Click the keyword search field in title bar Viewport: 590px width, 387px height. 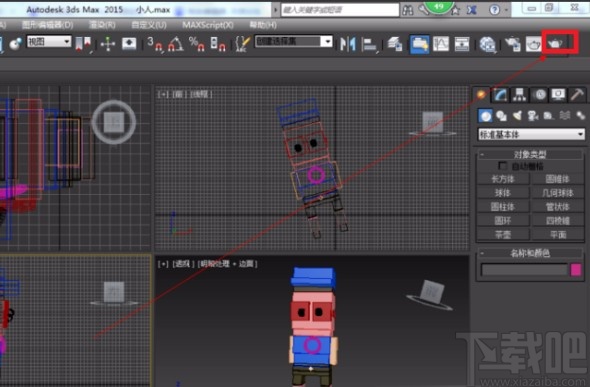(x=340, y=10)
